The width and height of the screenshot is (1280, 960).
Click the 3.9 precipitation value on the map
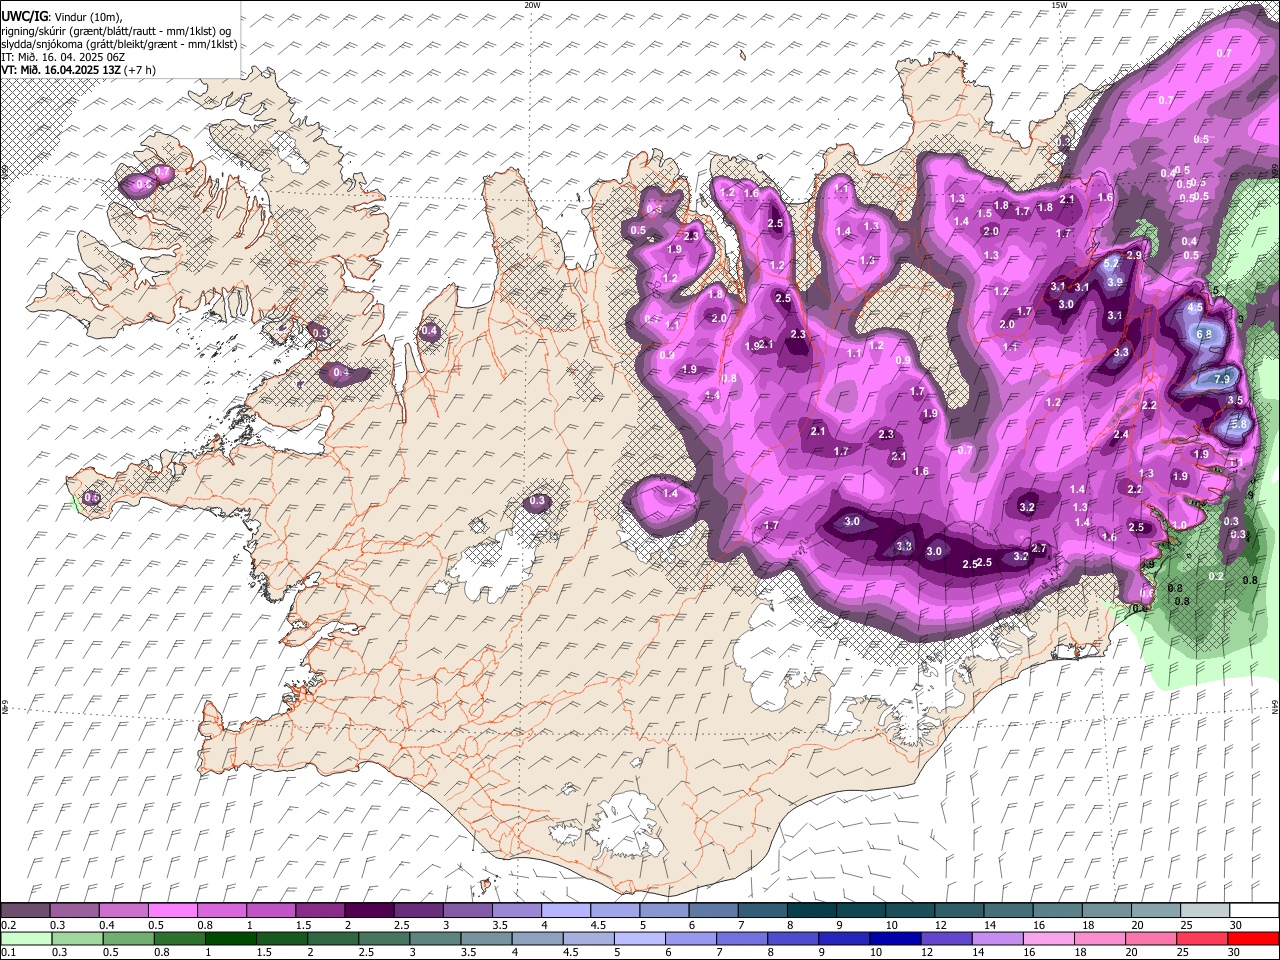pyautogui.click(x=1115, y=283)
